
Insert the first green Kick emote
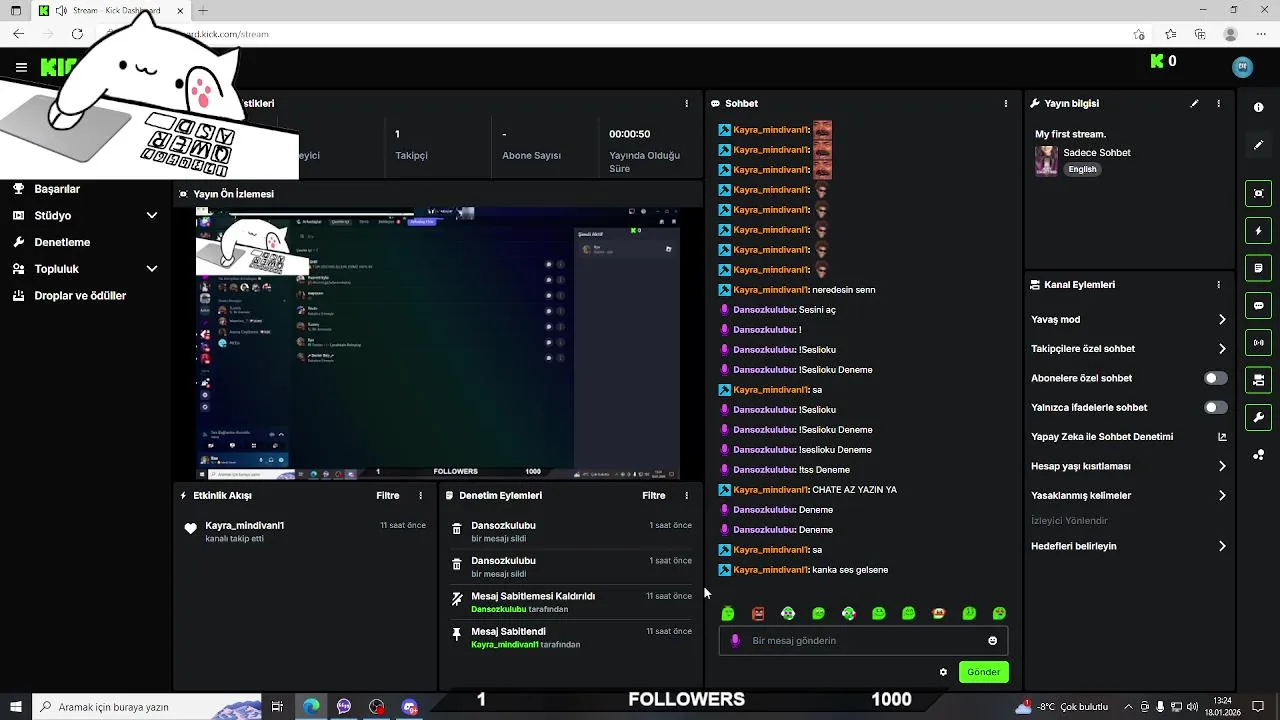point(728,613)
